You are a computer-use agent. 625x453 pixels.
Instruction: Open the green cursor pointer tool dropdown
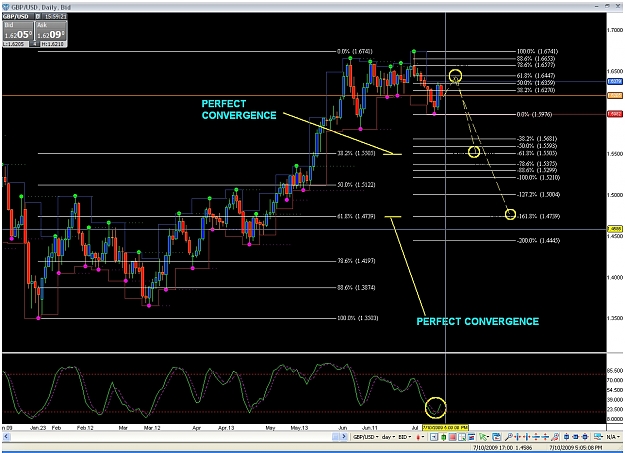(x=484, y=437)
